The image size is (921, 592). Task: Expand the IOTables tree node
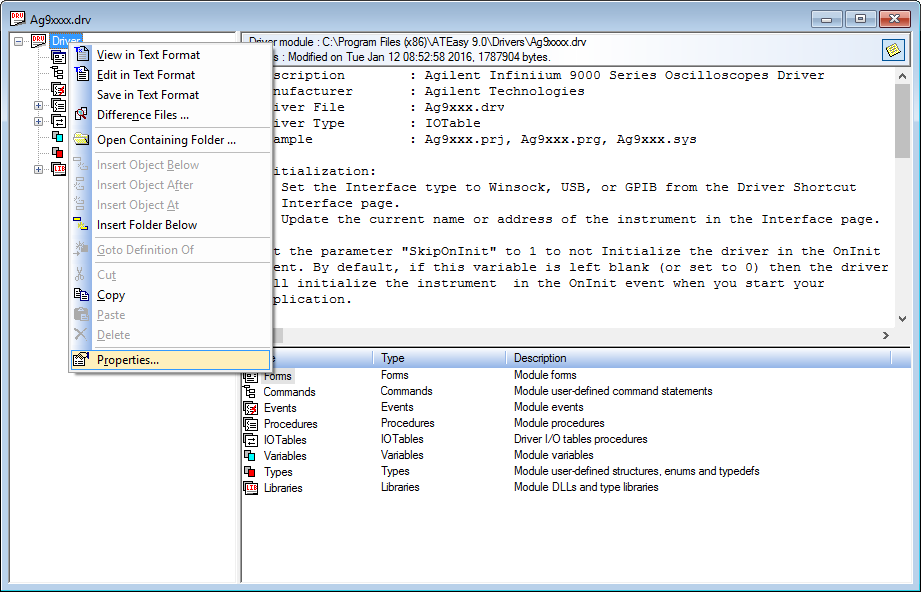pos(38,122)
